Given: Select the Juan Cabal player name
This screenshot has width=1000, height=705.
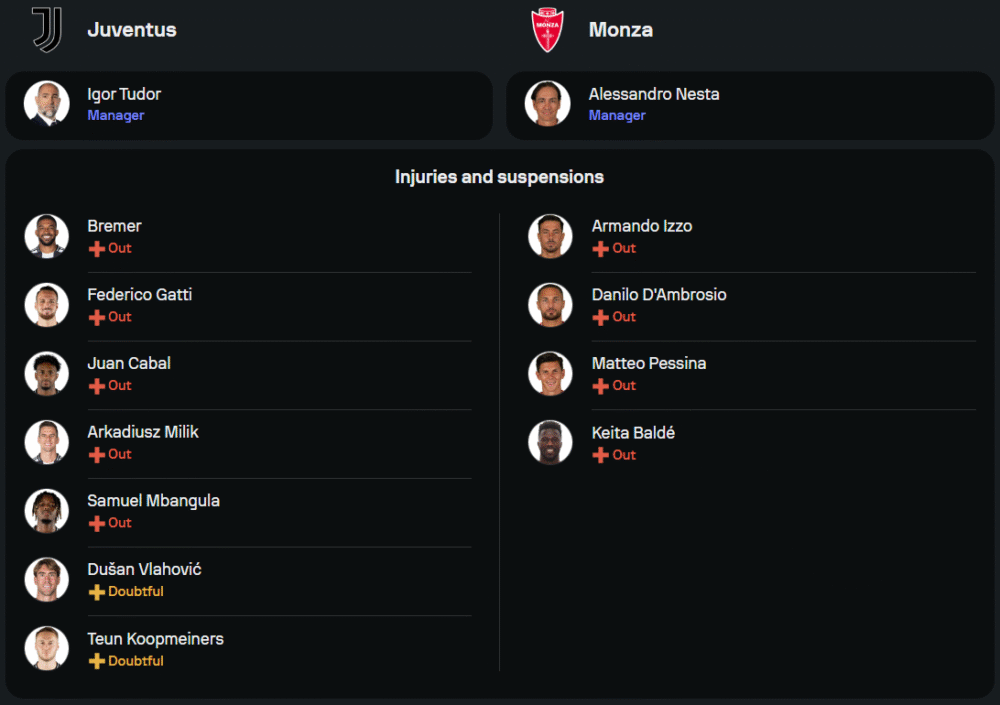Looking at the screenshot, I should click(x=129, y=363).
